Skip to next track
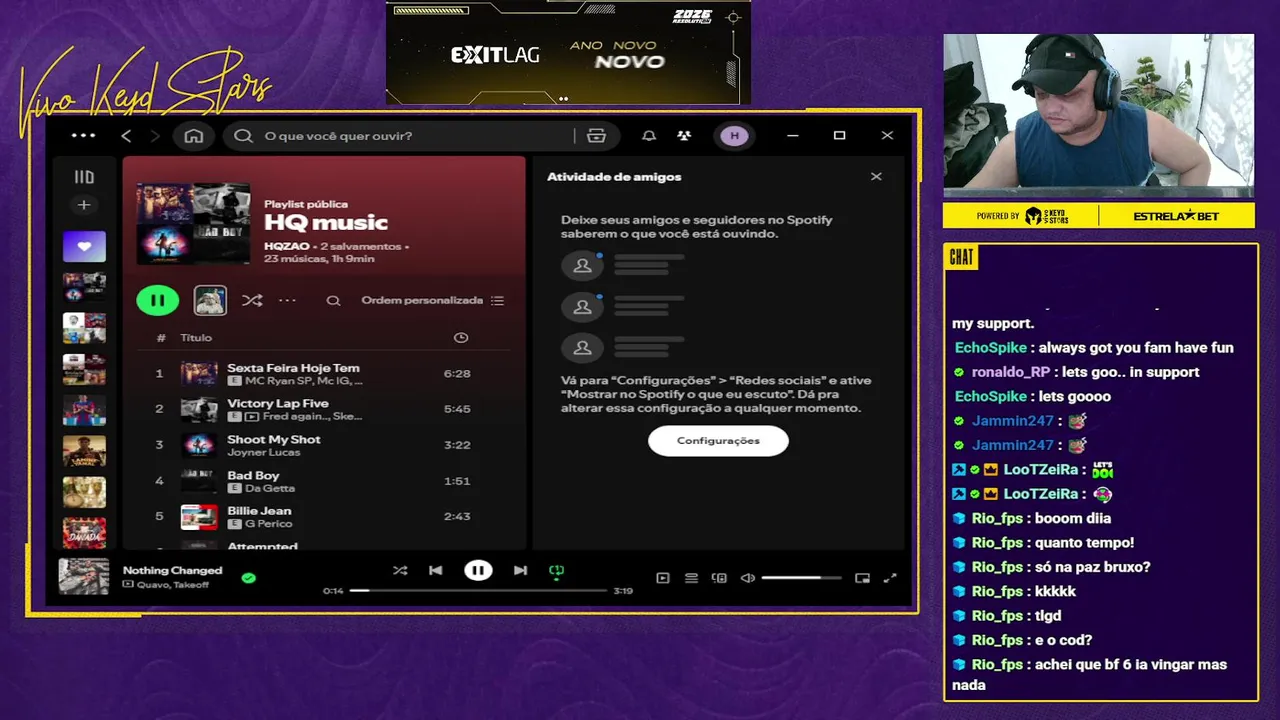1280x720 pixels. pos(520,571)
